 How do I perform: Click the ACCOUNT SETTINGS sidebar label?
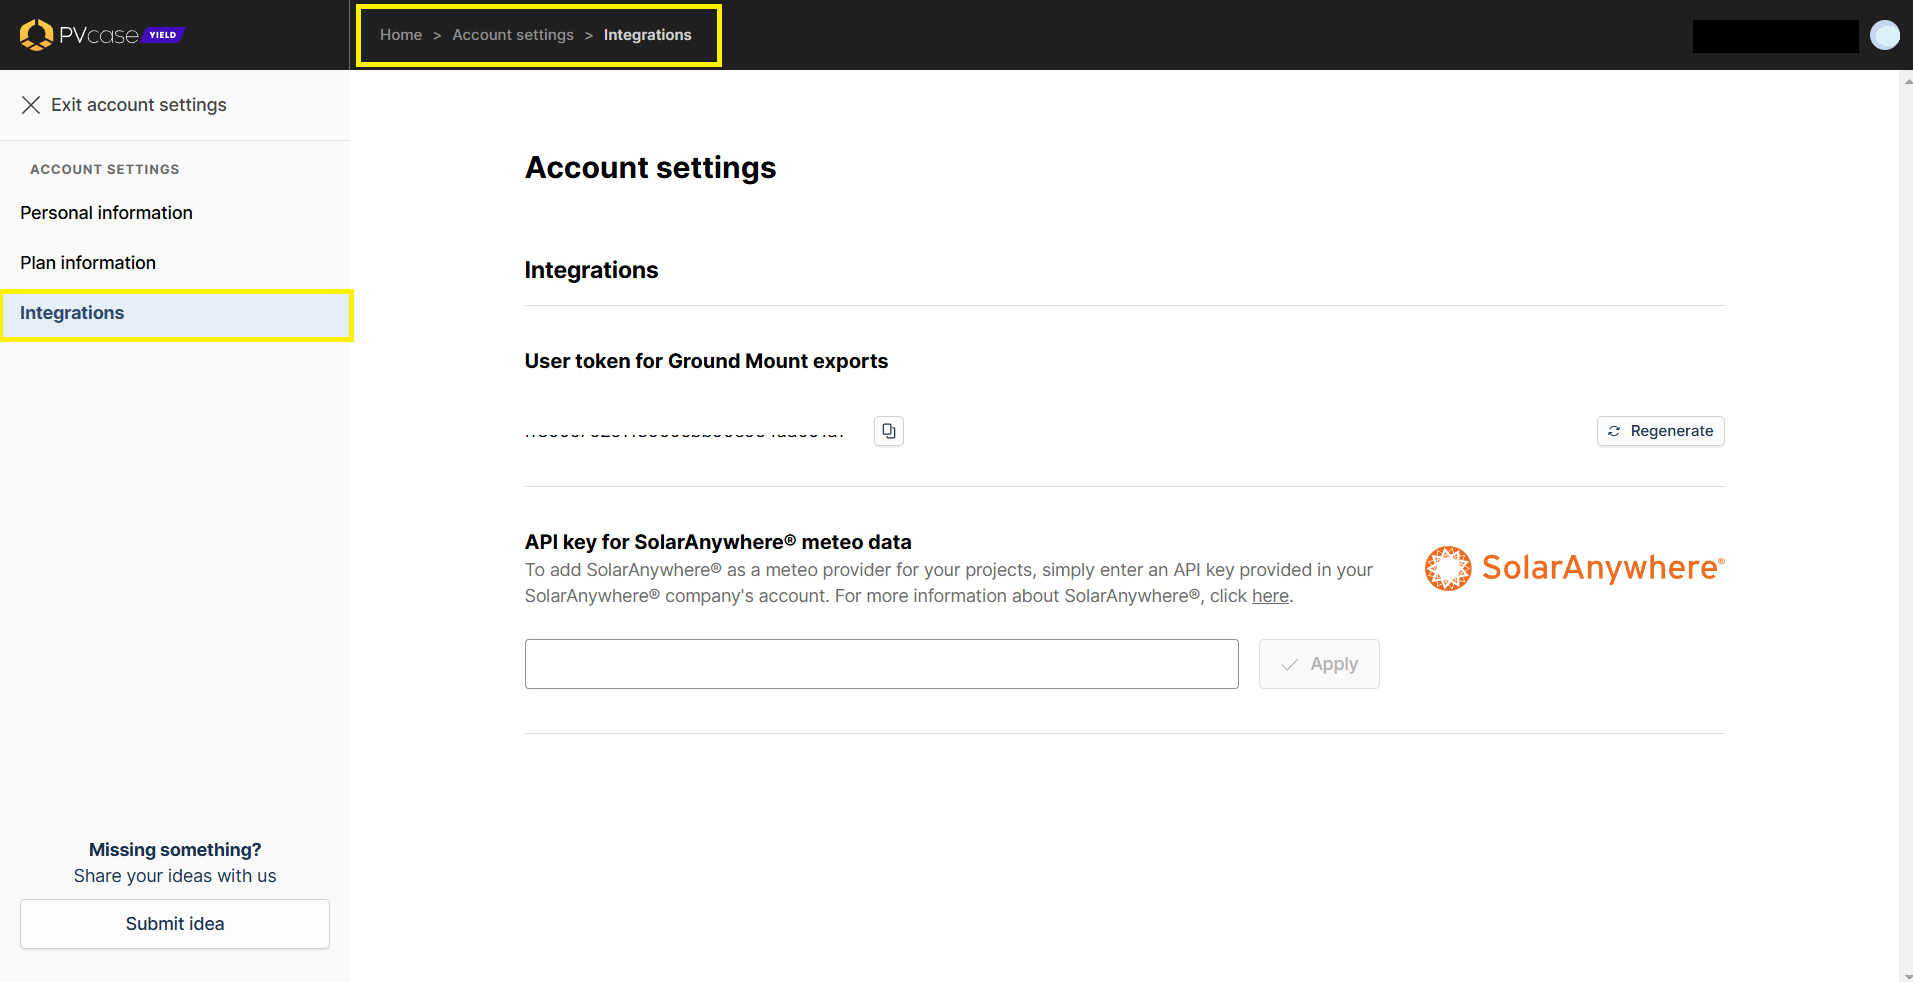(x=105, y=169)
